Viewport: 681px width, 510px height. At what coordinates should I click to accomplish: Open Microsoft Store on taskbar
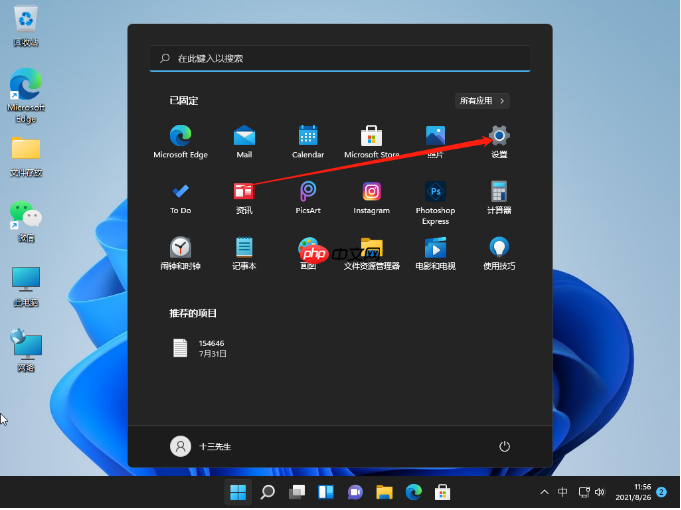point(443,493)
